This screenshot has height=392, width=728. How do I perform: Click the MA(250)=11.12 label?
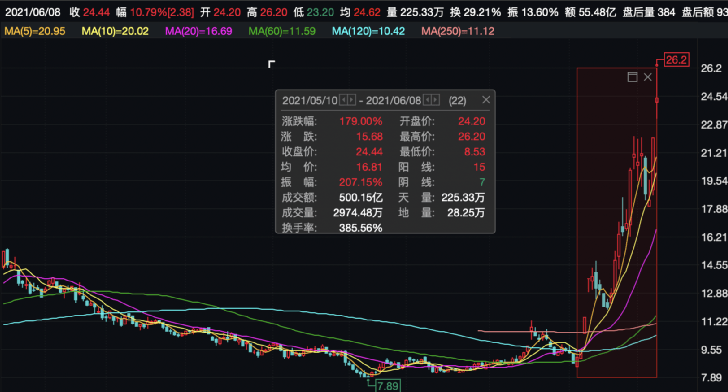458,31
